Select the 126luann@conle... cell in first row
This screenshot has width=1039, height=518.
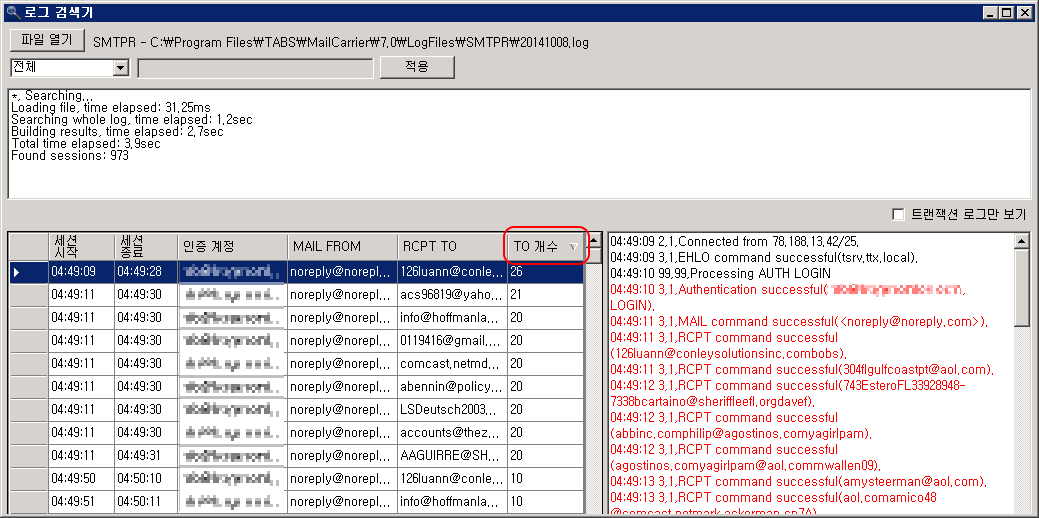click(x=453, y=272)
